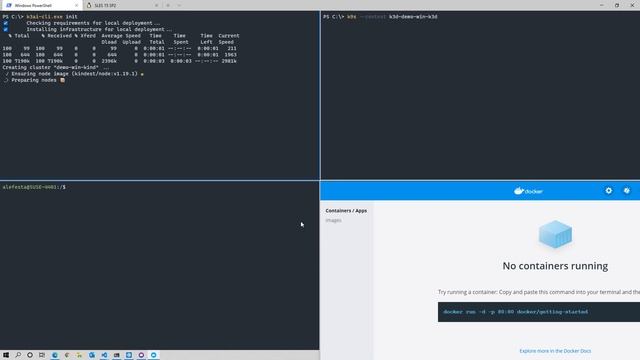Open Task View from the taskbar
640x360 pixels.
[x=42, y=355]
